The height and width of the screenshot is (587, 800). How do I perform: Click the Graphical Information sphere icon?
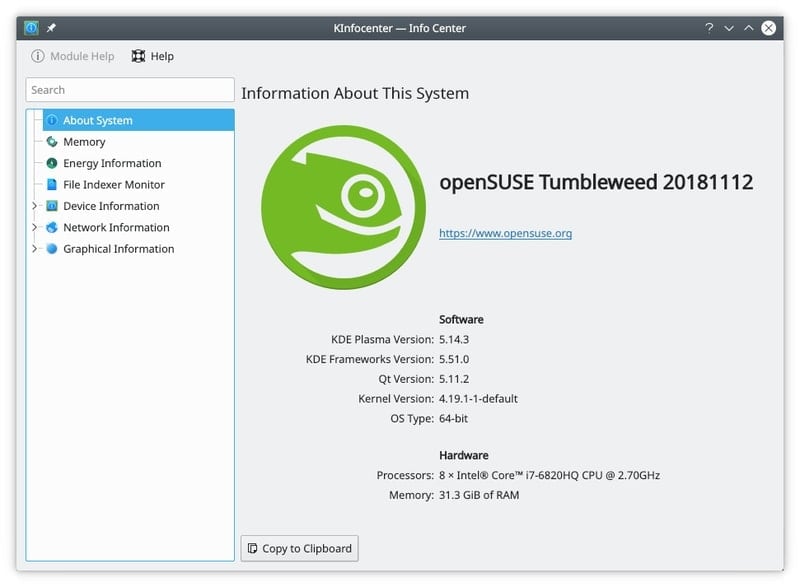pyautogui.click(x=52, y=249)
